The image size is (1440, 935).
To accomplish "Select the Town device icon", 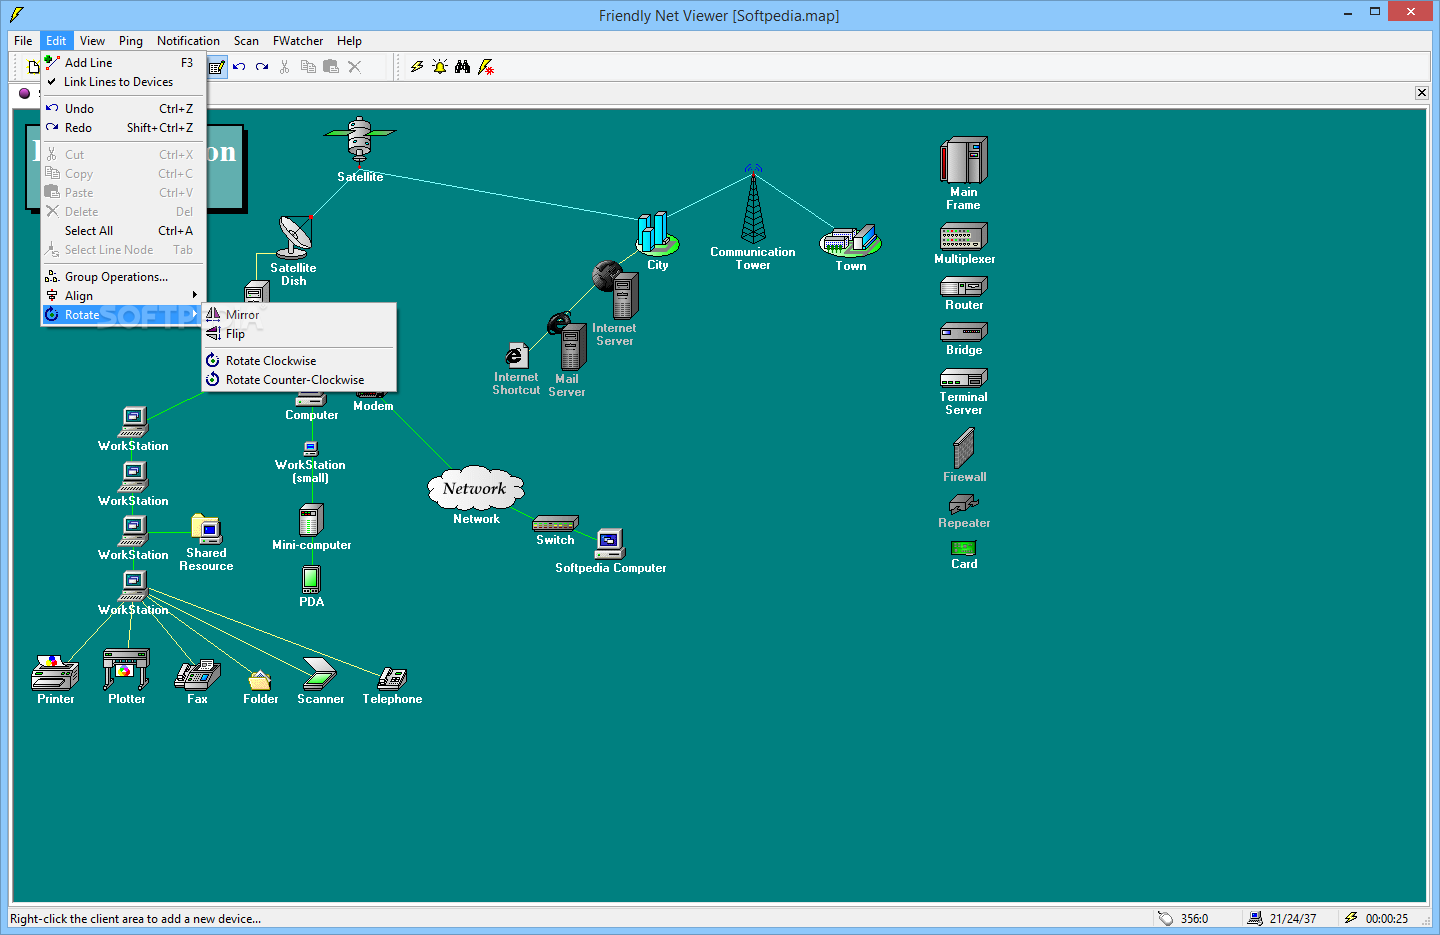I will point(851,240).
